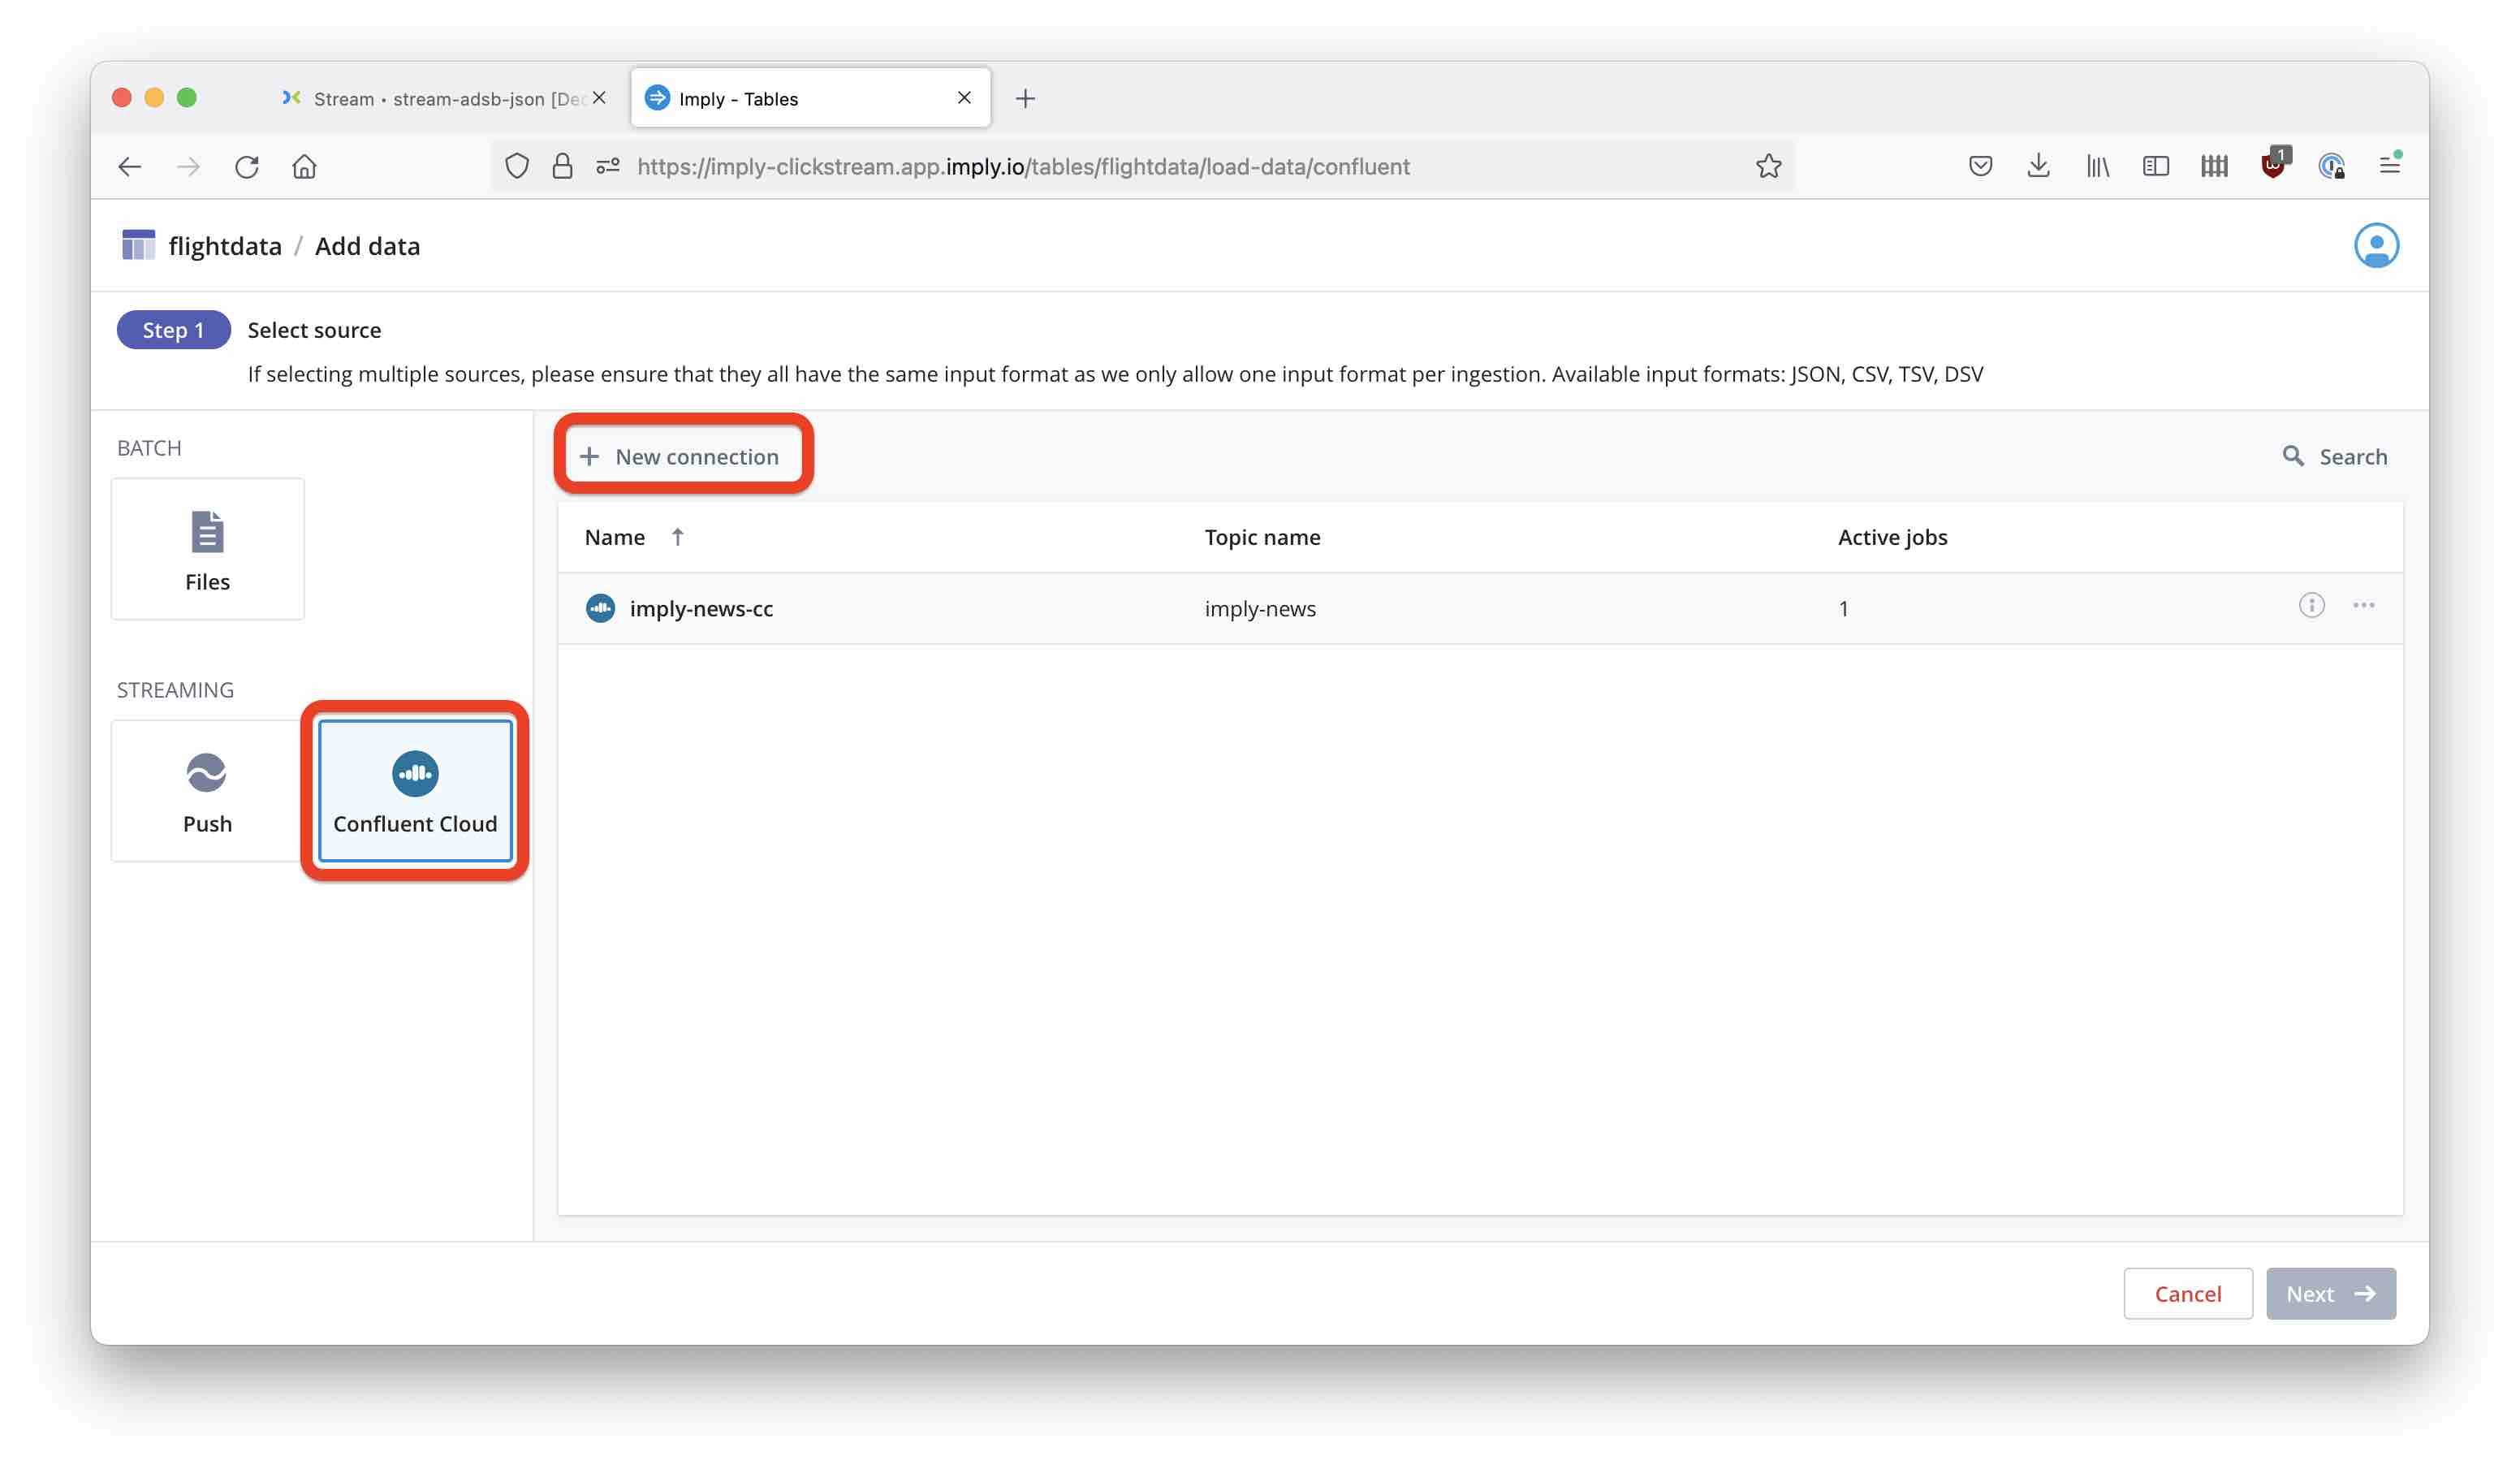Switch to the Stream stream-adsb-json tab
The width and height of the screenshot is (2520, 1465).
(x=430, y=97)
